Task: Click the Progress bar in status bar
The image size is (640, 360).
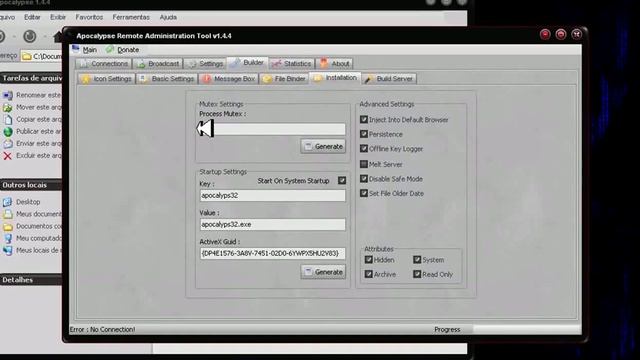Action: coord(527,329)
